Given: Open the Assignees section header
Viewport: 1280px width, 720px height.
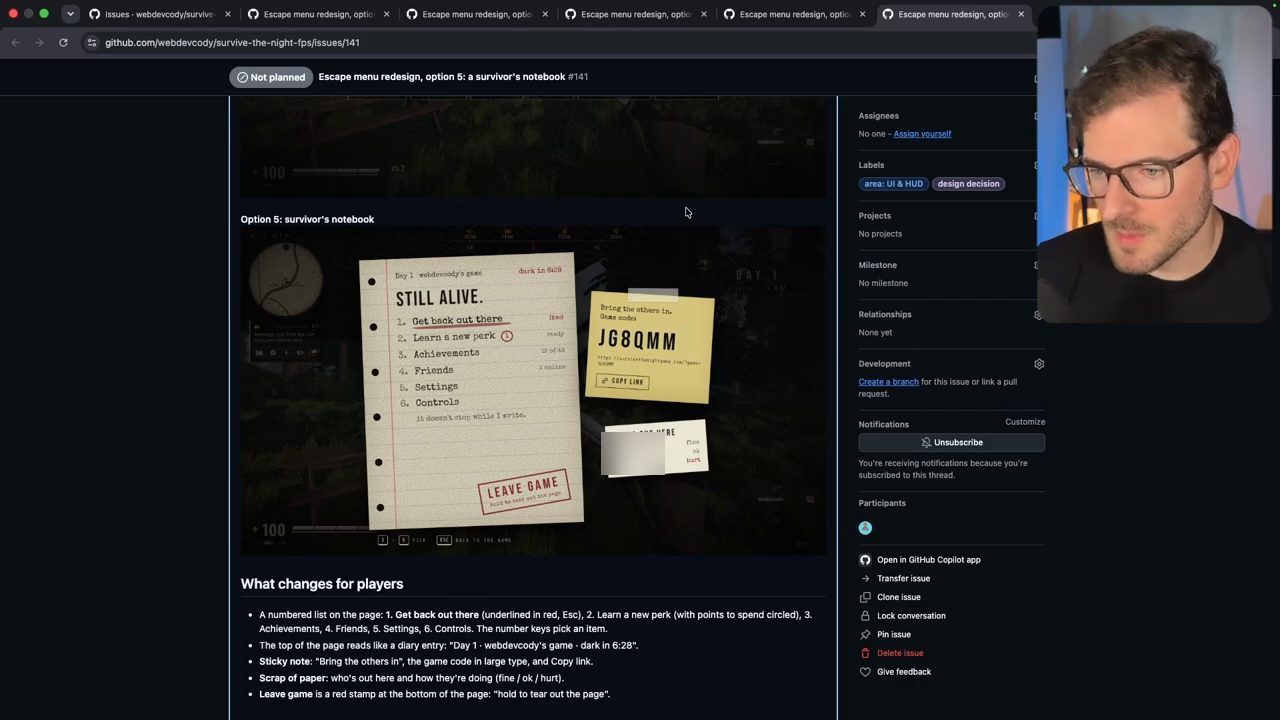Looking at the screenshot, I should (x=878, y=116).
